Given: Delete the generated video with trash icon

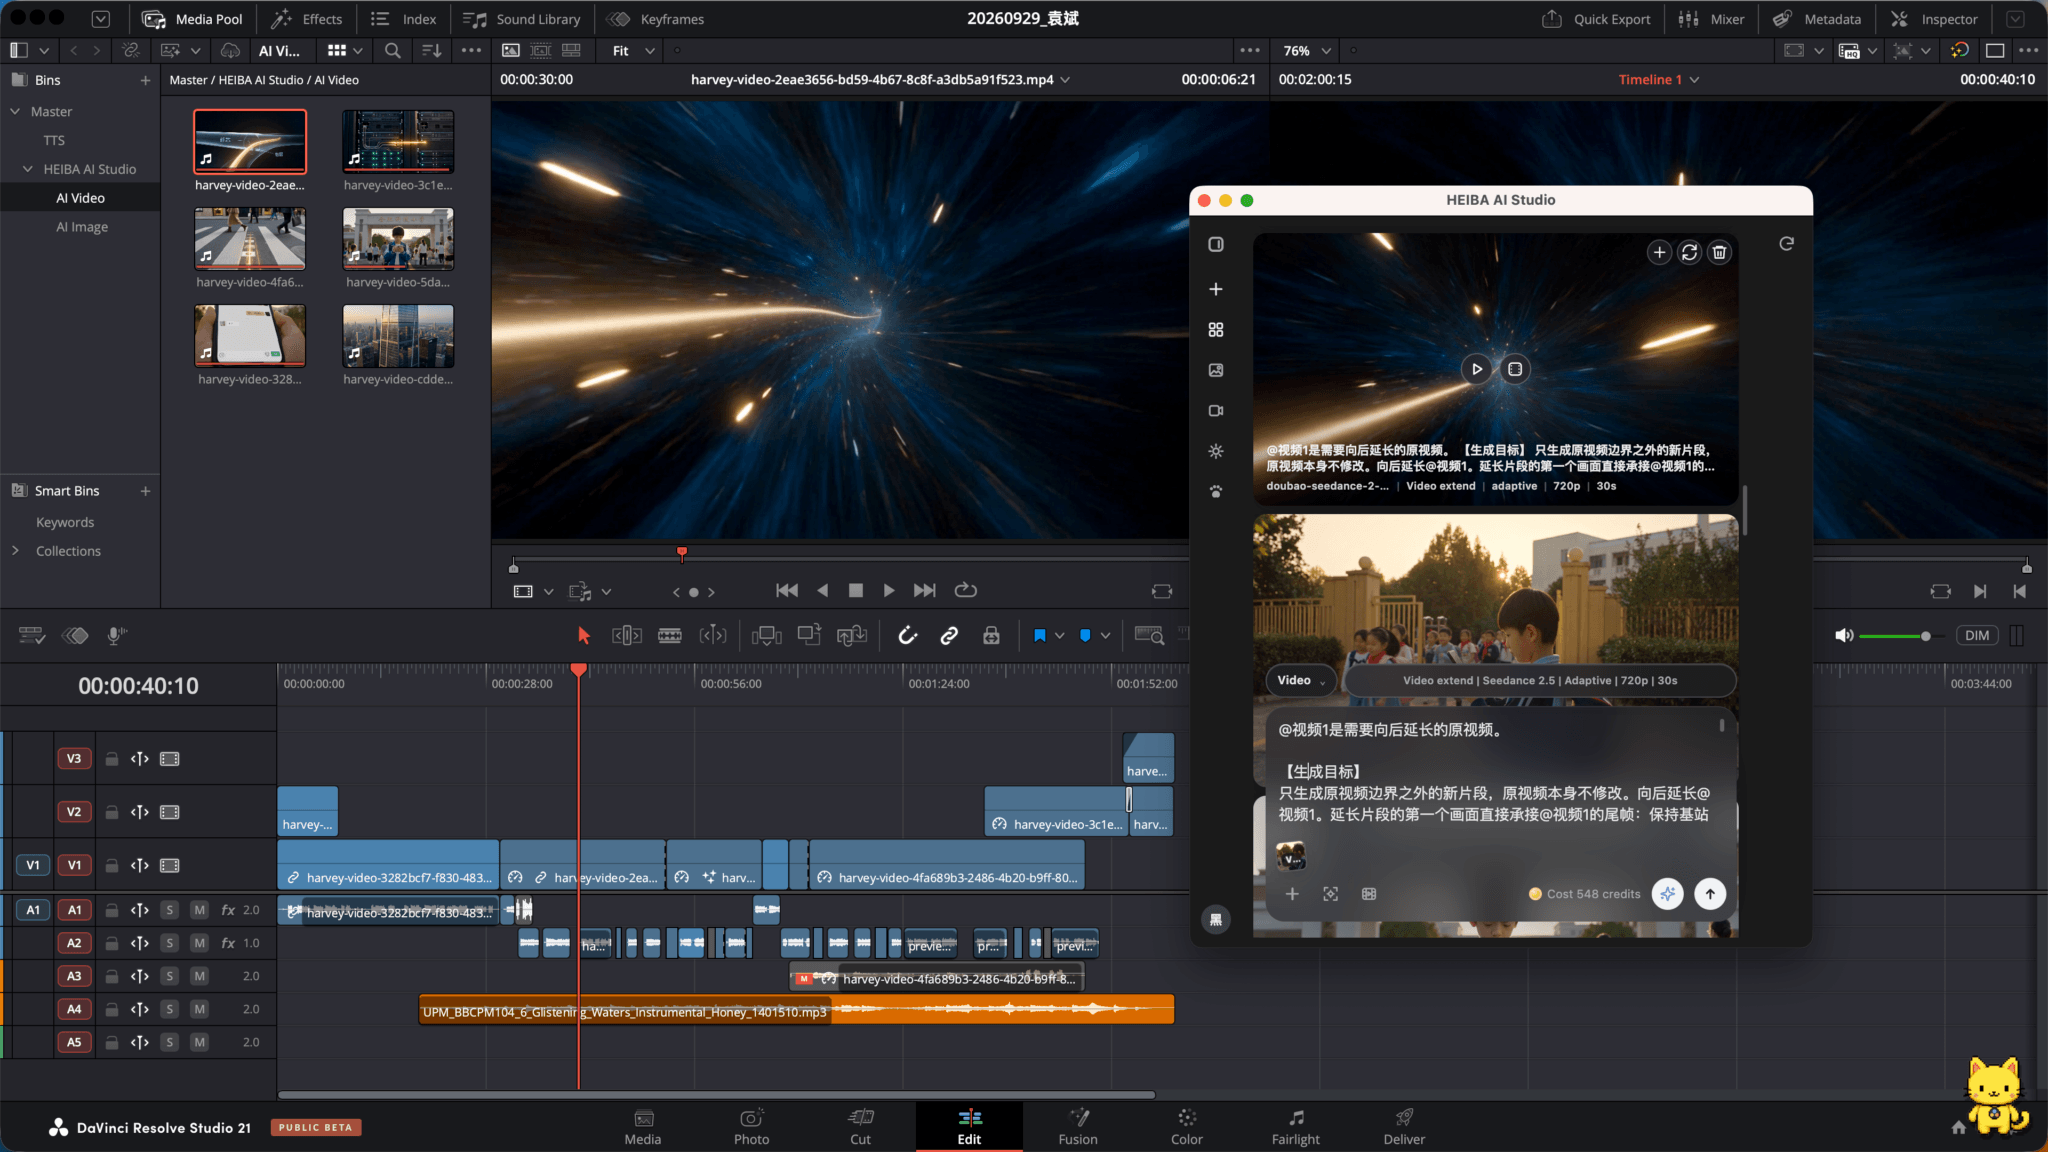Looking at the screenshot, I should 1719,252.
